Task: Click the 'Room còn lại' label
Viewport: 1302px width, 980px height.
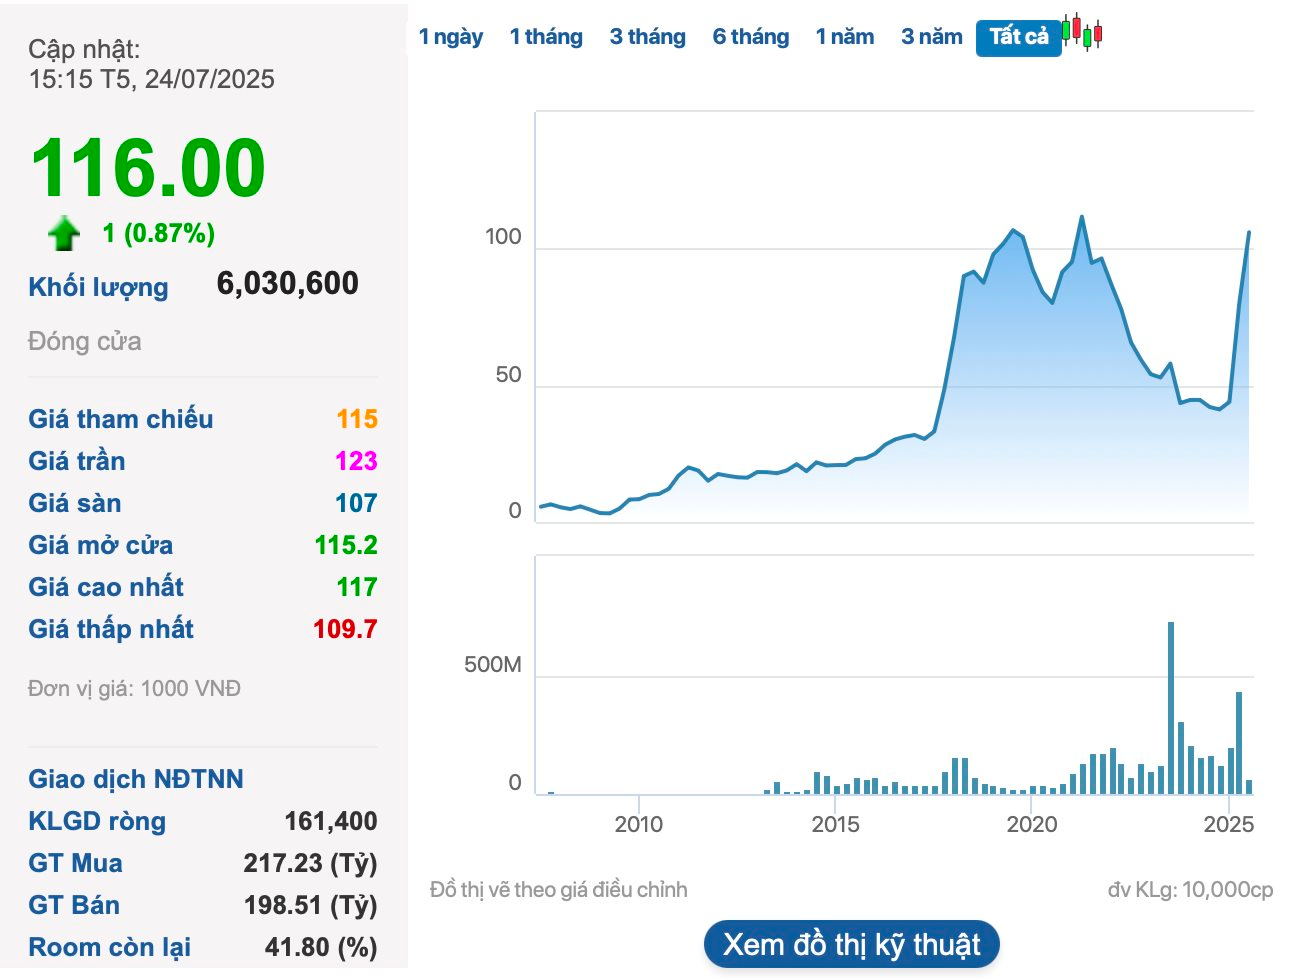Action: tap(109, 947)
